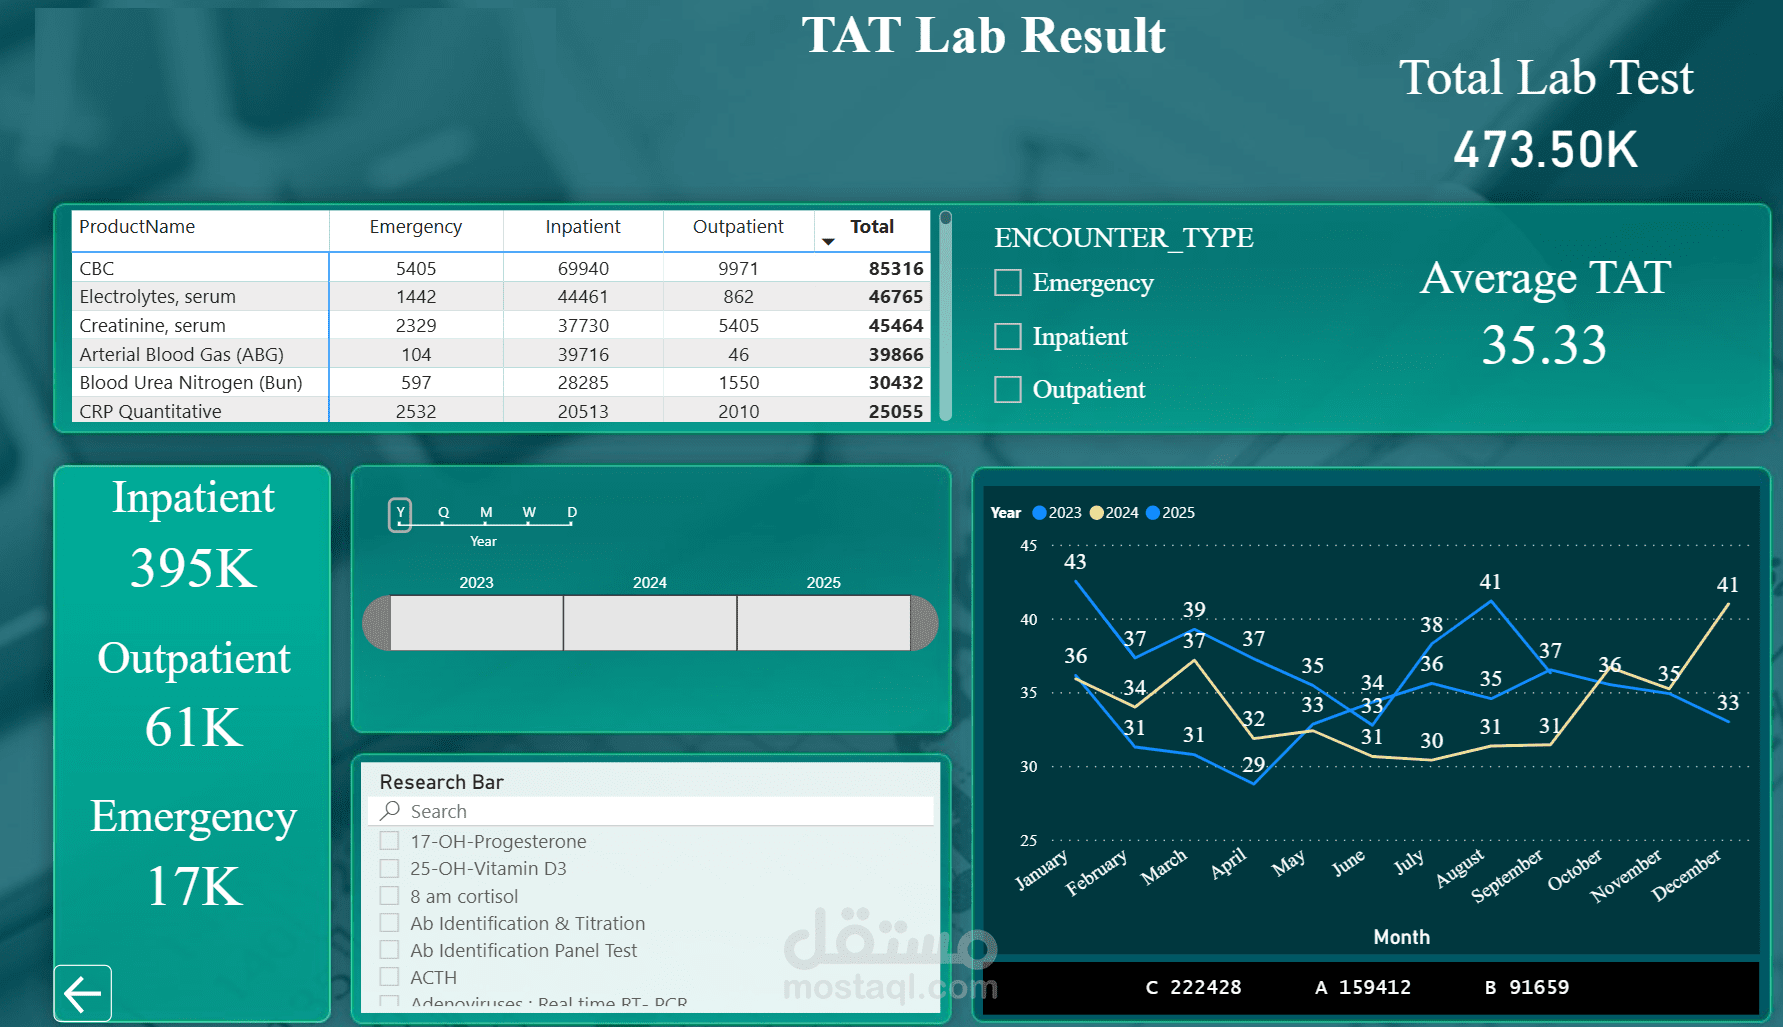The image size is (1783, 1027).
Task: Click the 2025 legend marker on the chart
Action: [x=1152, y=513]
